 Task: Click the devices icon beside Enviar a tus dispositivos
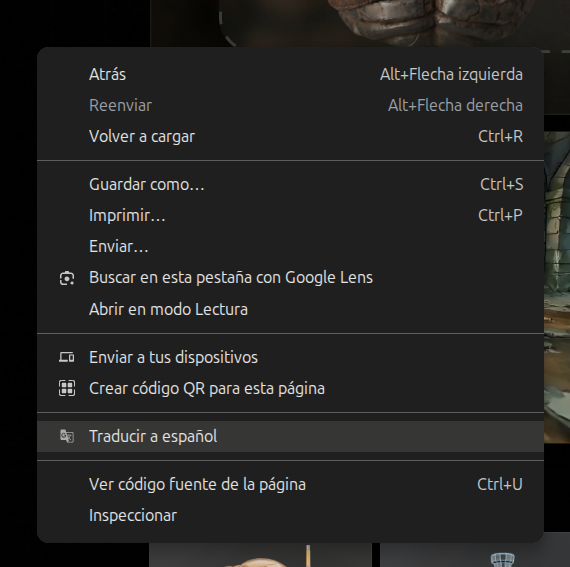[x=67, y=357]
